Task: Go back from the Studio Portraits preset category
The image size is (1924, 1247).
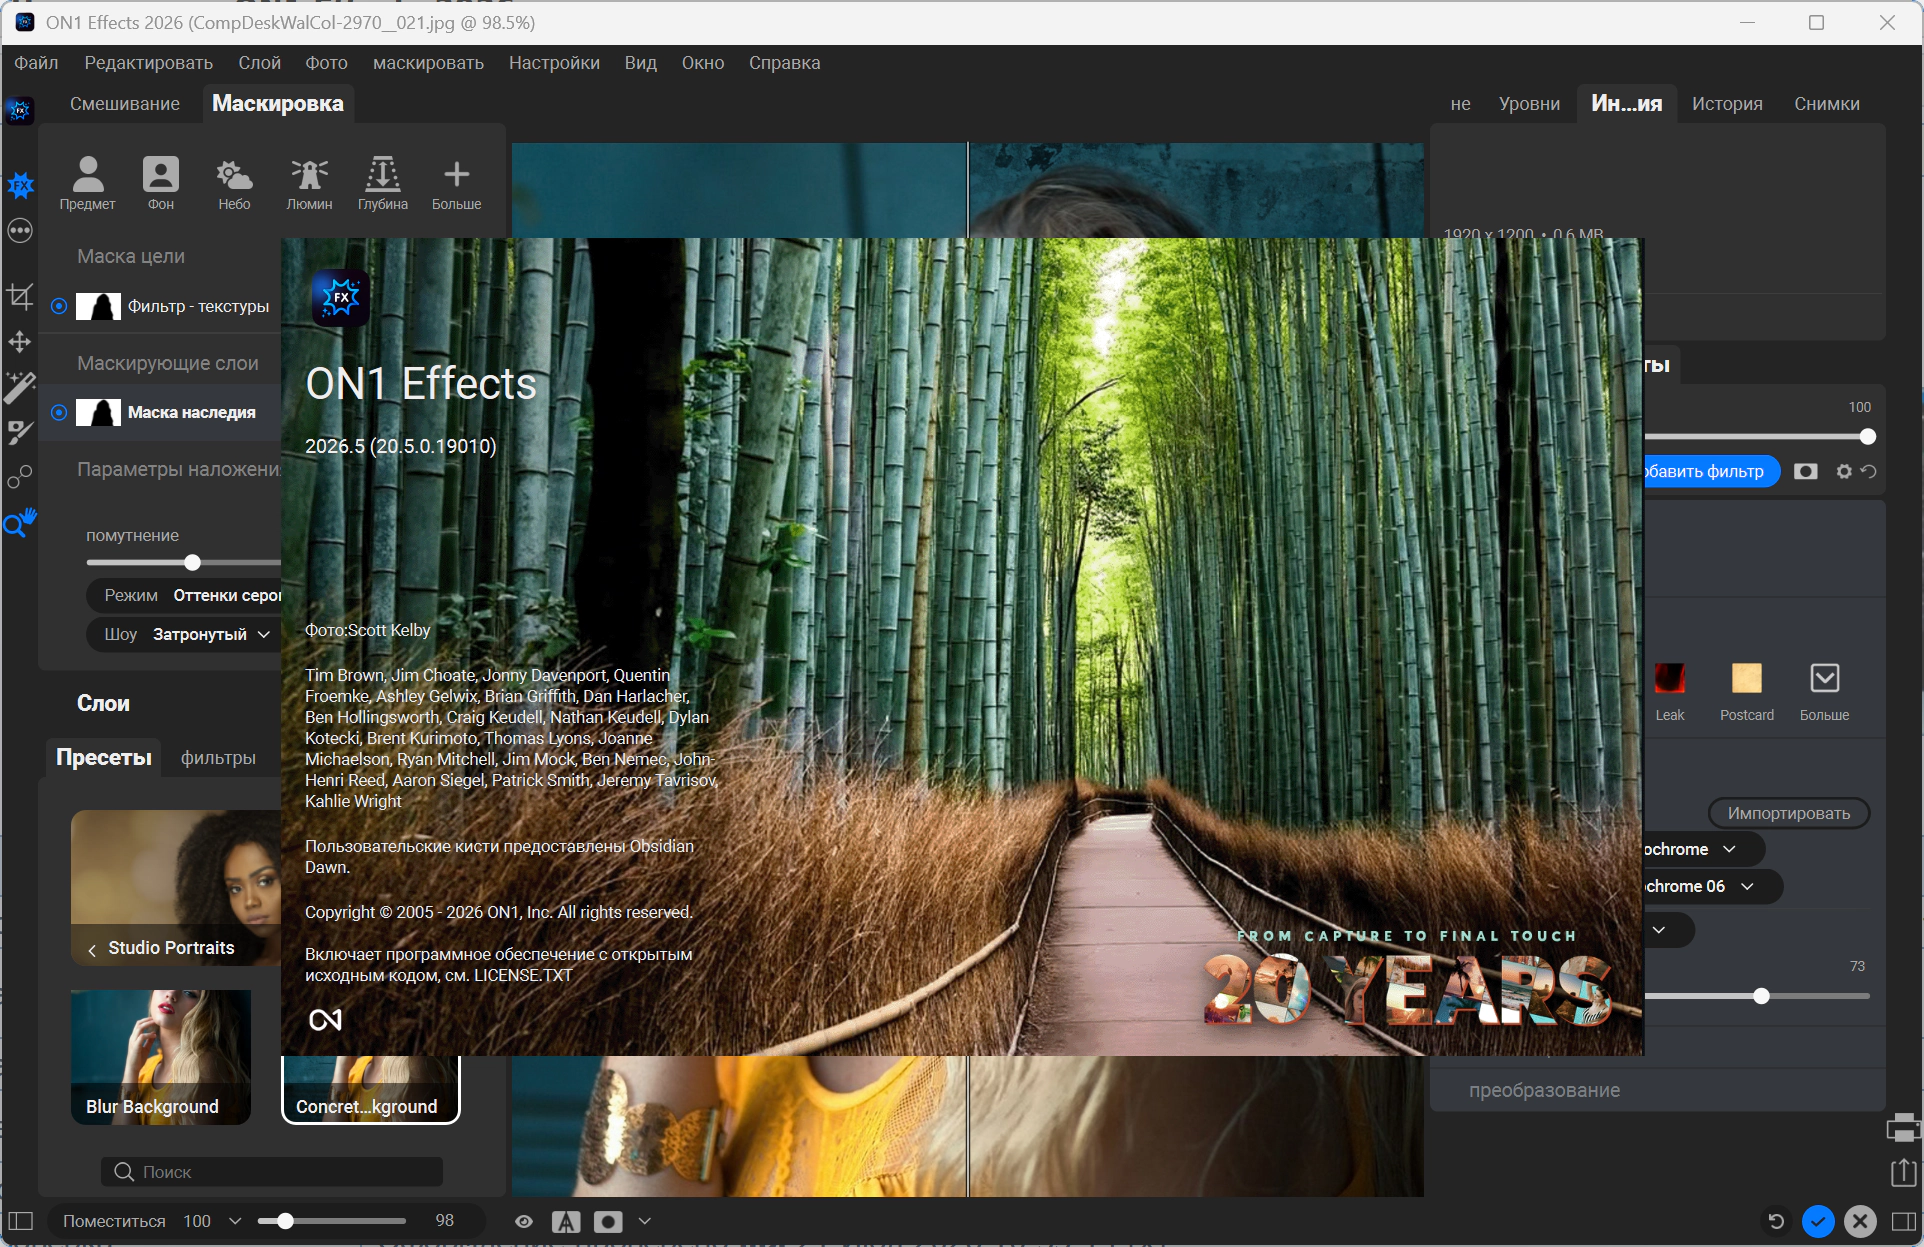Action: coord(92,949)
